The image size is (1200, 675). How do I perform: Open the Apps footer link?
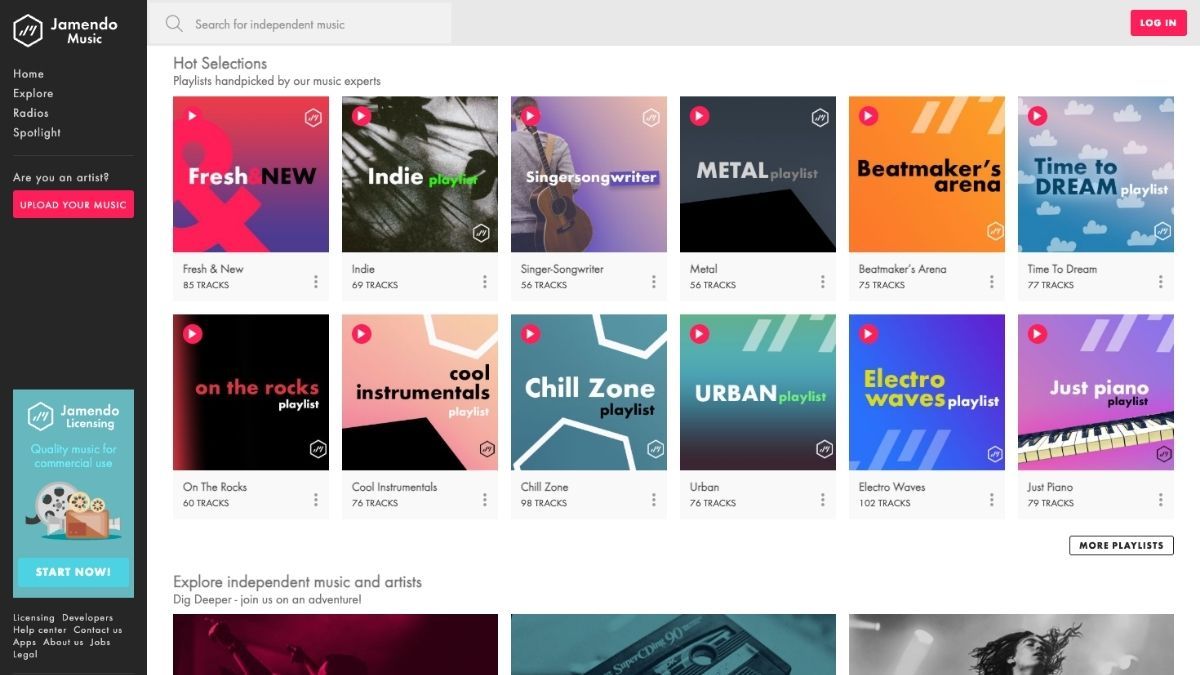(x=25, y=642)
